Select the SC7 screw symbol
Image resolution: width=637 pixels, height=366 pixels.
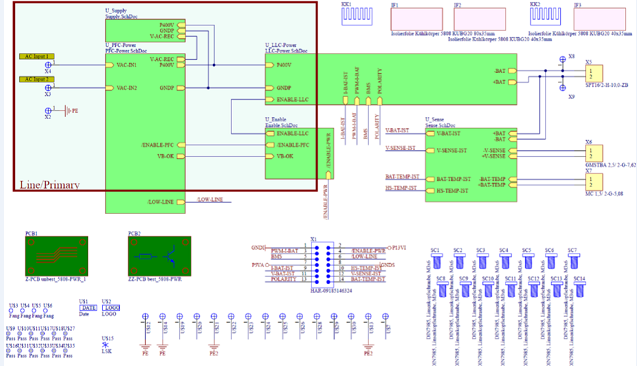(574, 262)
